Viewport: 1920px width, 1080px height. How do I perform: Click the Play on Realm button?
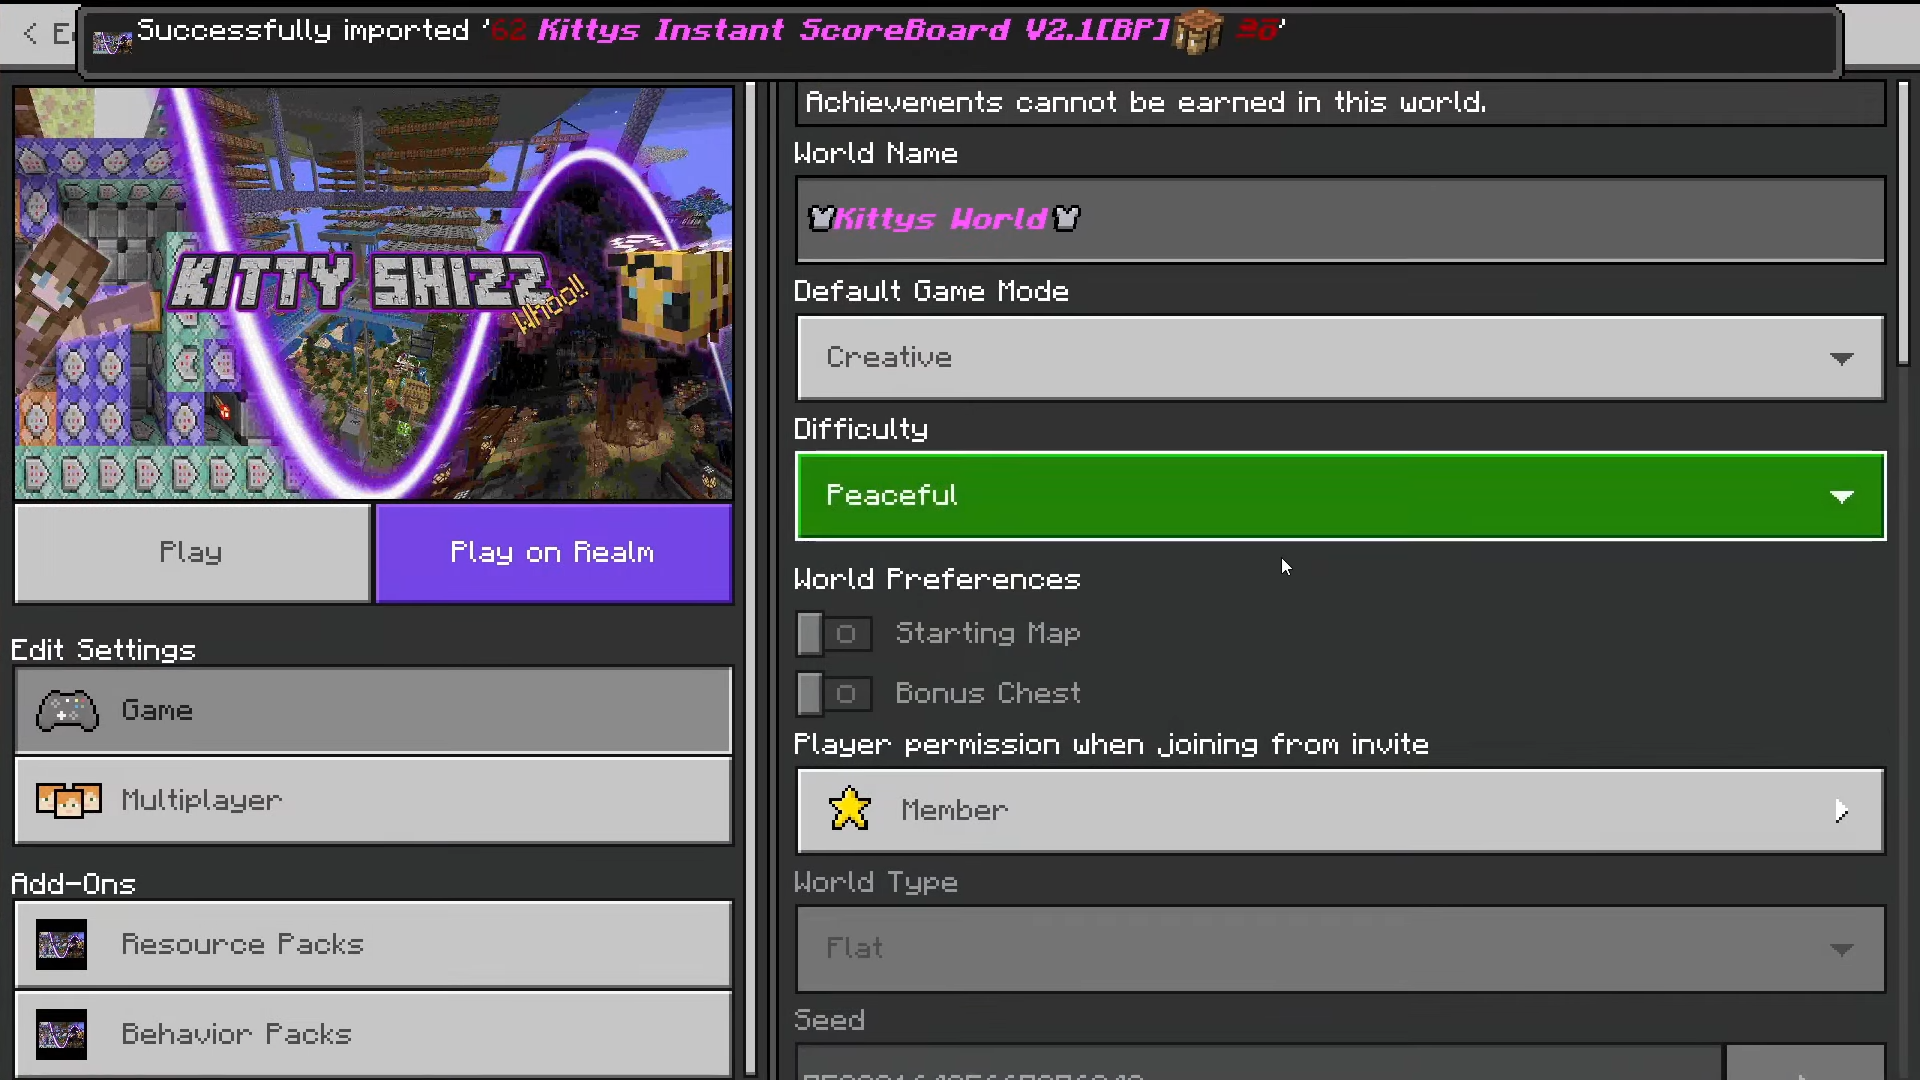pos(553,553)
